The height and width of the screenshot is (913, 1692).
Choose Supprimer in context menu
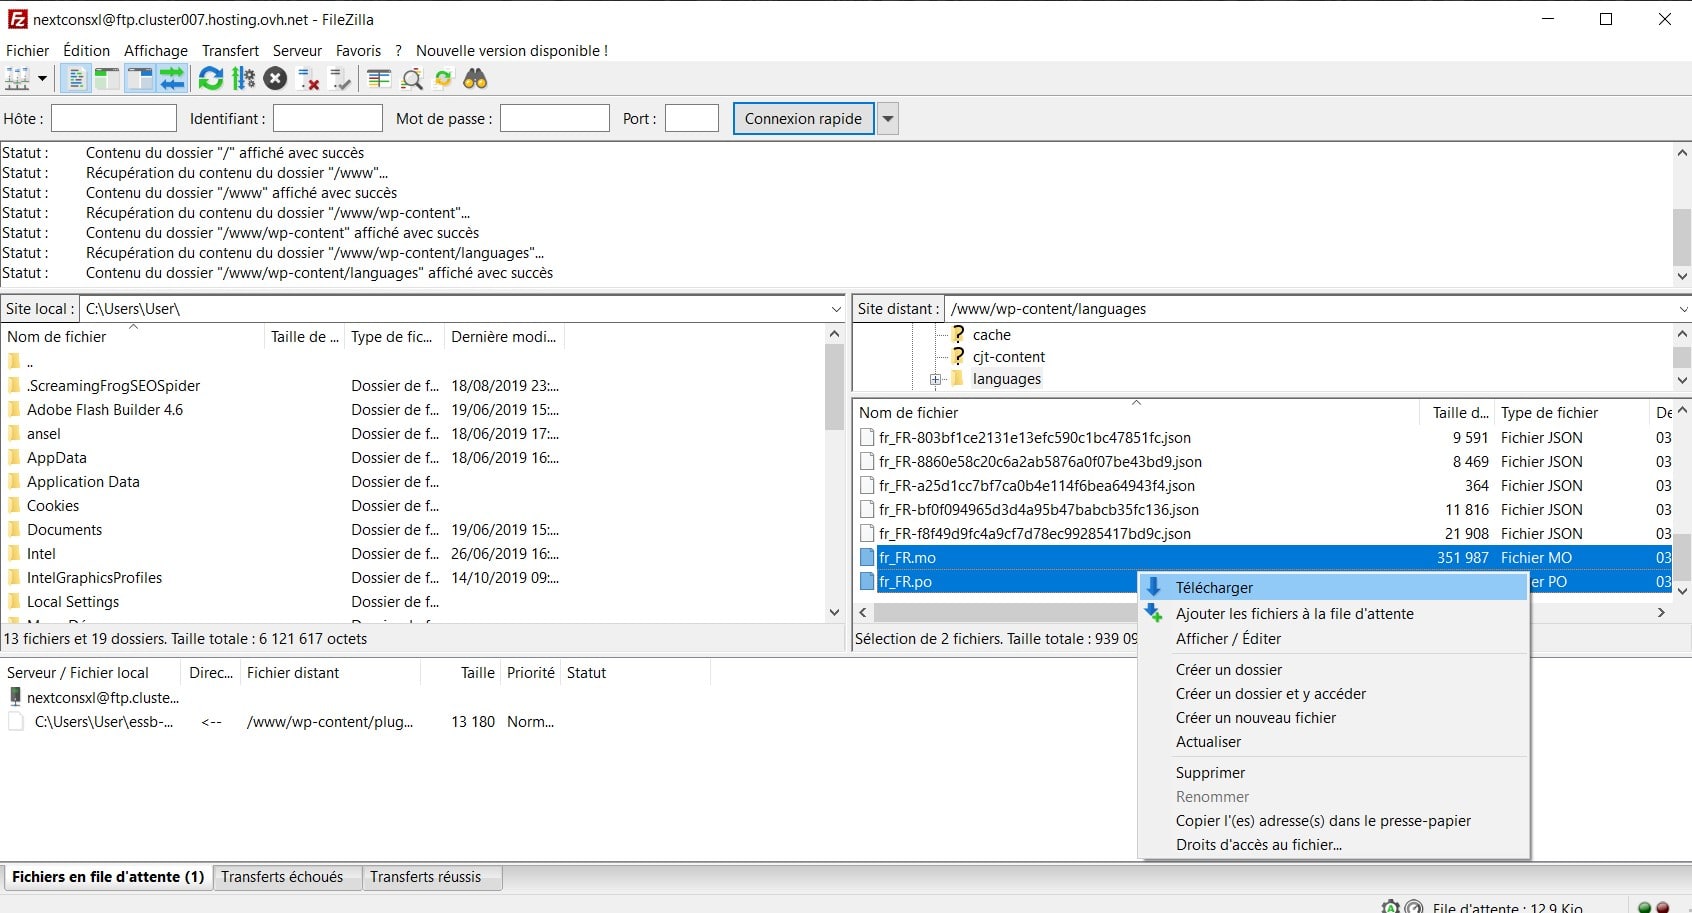pos(1334,773)
